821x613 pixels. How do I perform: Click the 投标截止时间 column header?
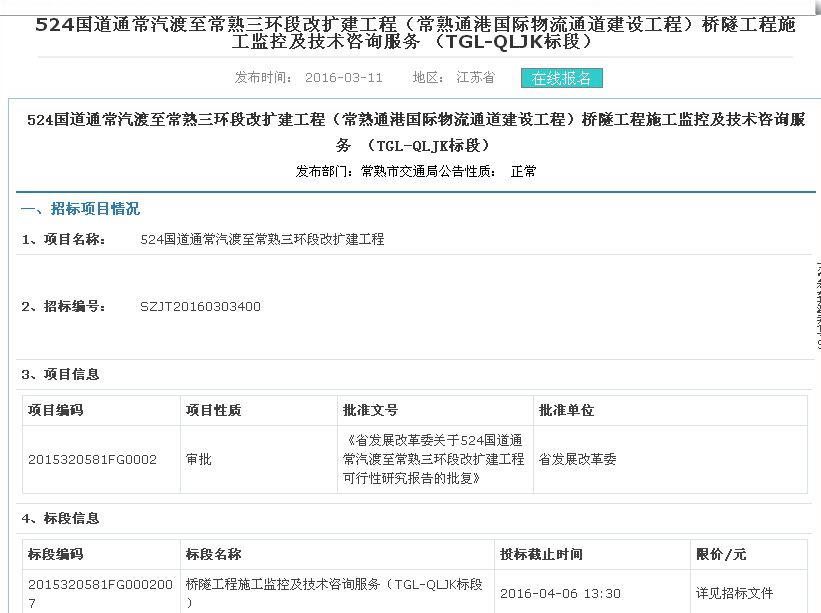click(x=541, y=554)
